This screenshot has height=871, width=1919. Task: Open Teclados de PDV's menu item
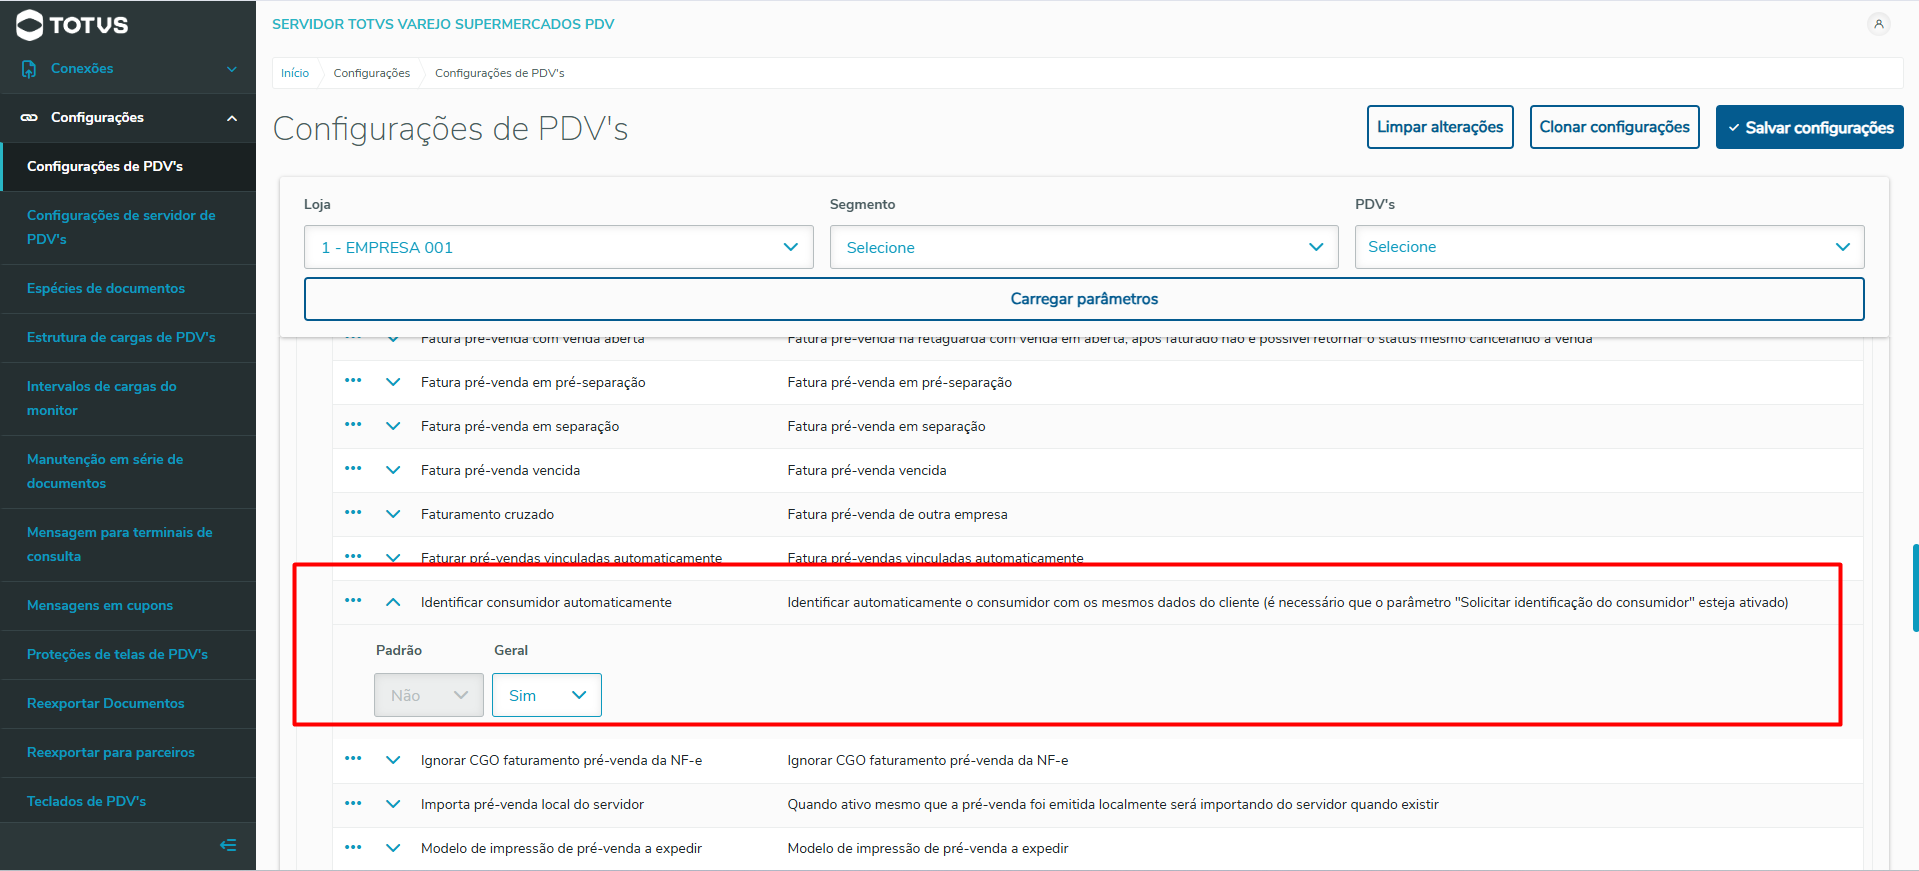coord(128,802)
